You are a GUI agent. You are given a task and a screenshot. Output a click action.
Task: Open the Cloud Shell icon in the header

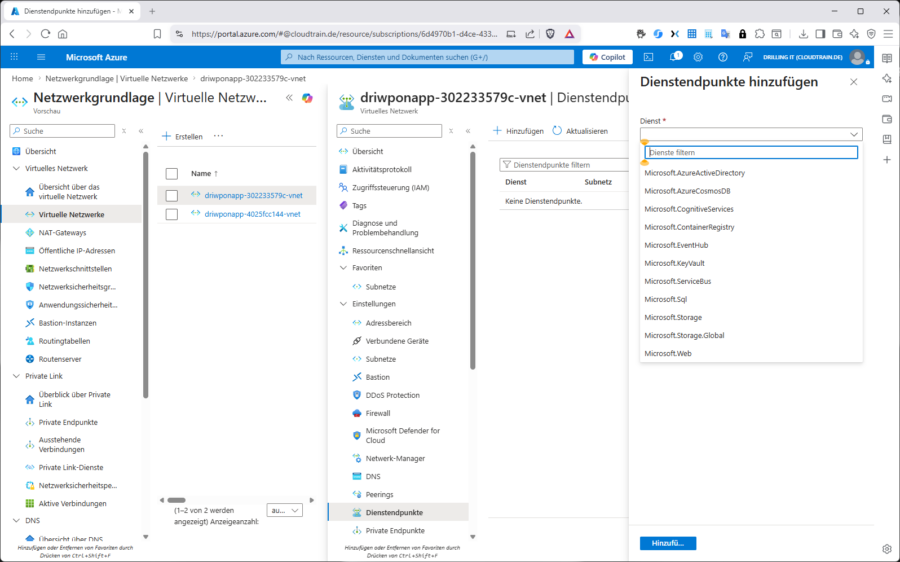648,57
